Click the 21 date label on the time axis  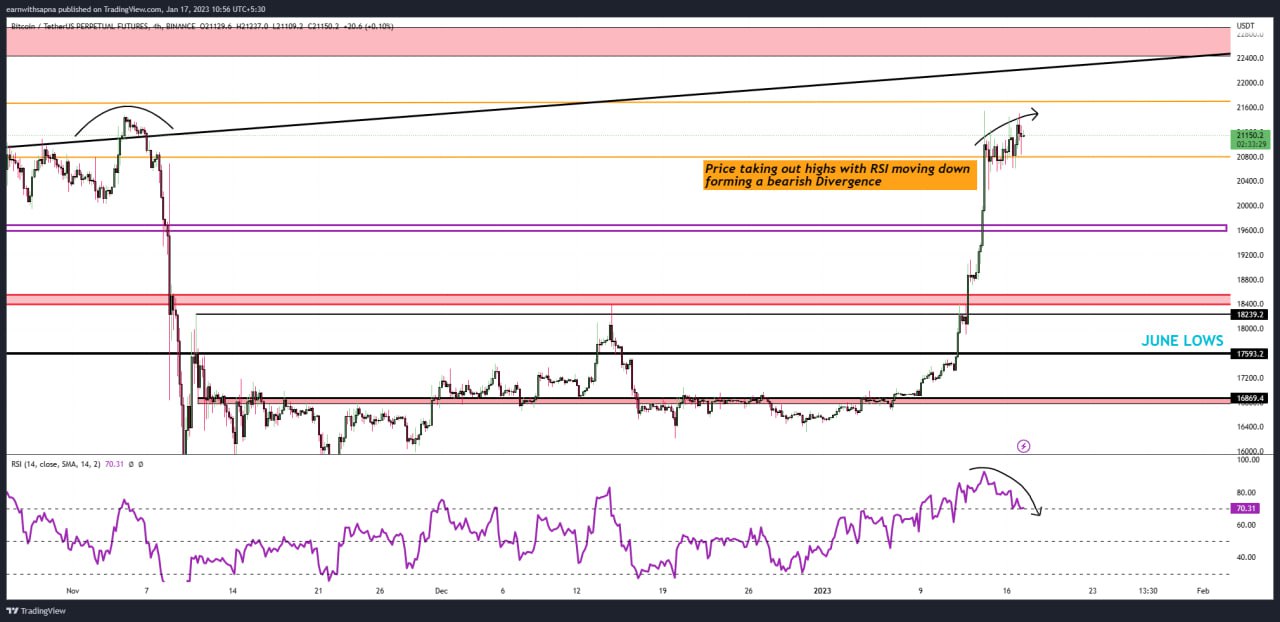[x=317, y=590]
